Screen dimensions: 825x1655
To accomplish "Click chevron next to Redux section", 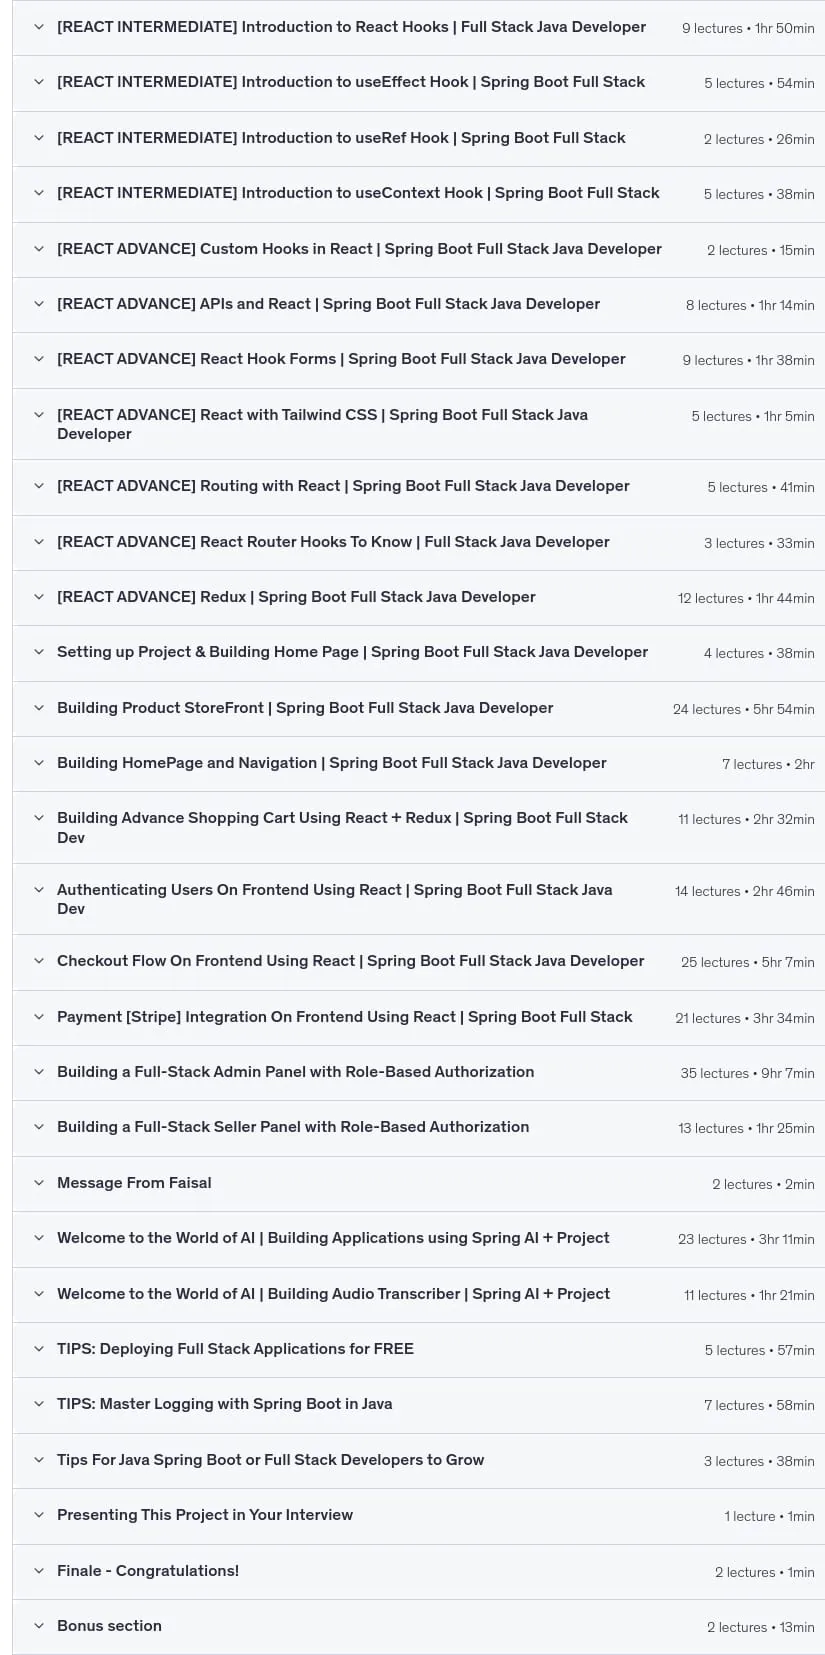I will click(x=39, y=597).
